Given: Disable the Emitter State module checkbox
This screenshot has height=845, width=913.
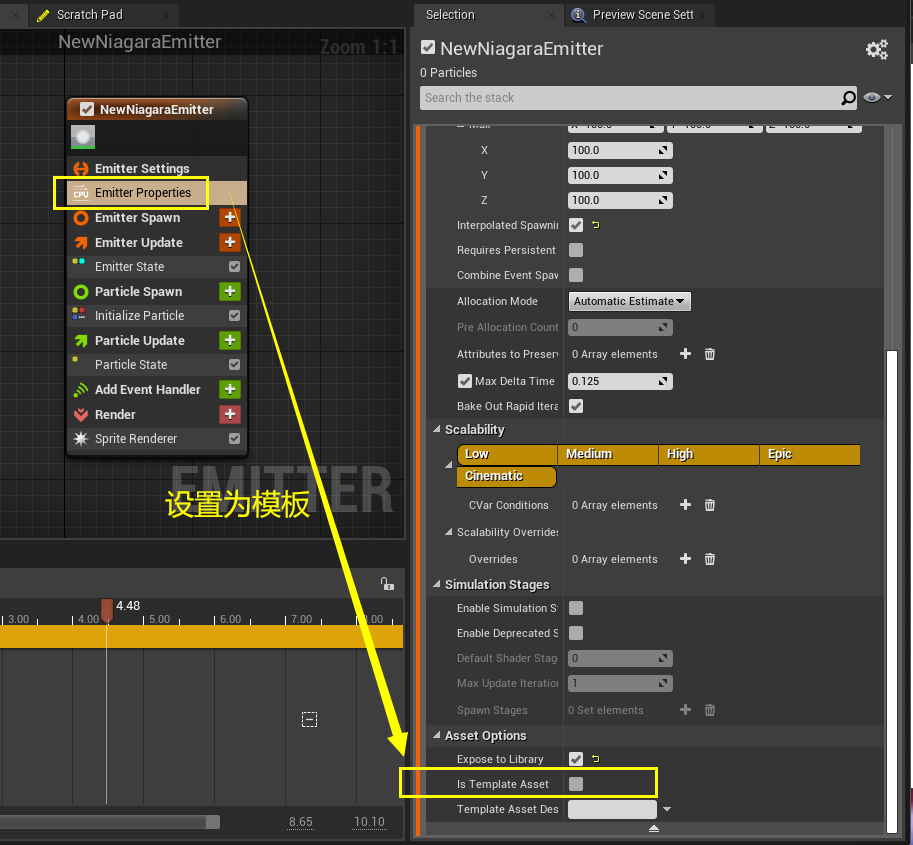Looking at the screenshot, I should (234, 266).
